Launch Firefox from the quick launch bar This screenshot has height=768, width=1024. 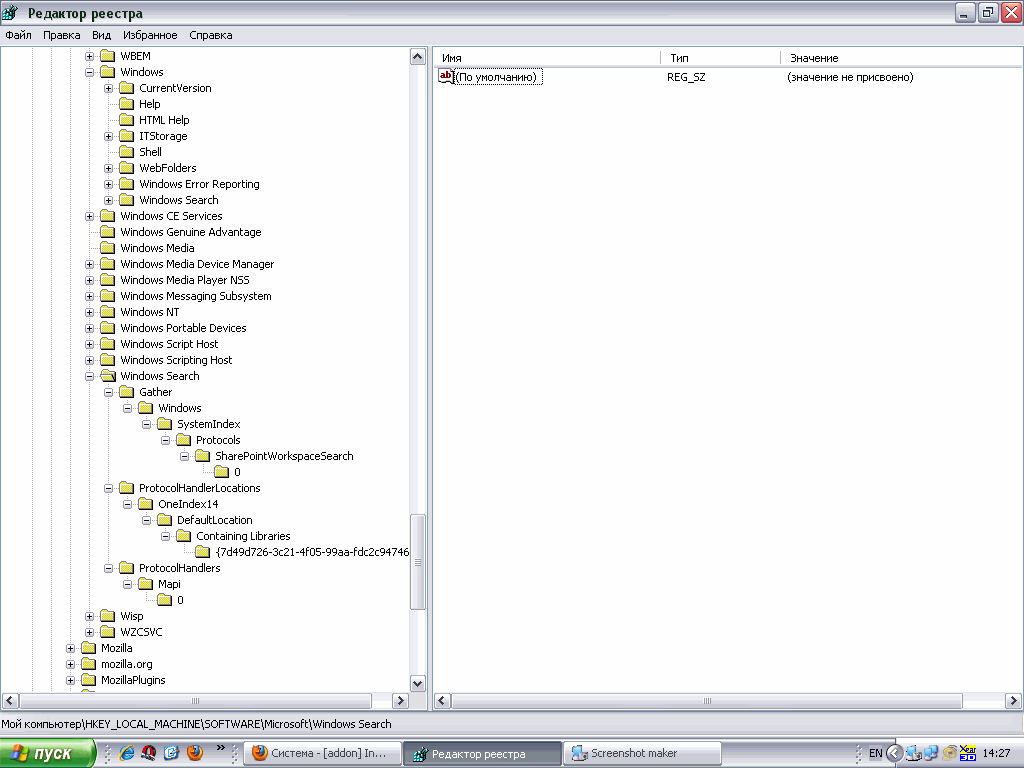tap(194, 753)
